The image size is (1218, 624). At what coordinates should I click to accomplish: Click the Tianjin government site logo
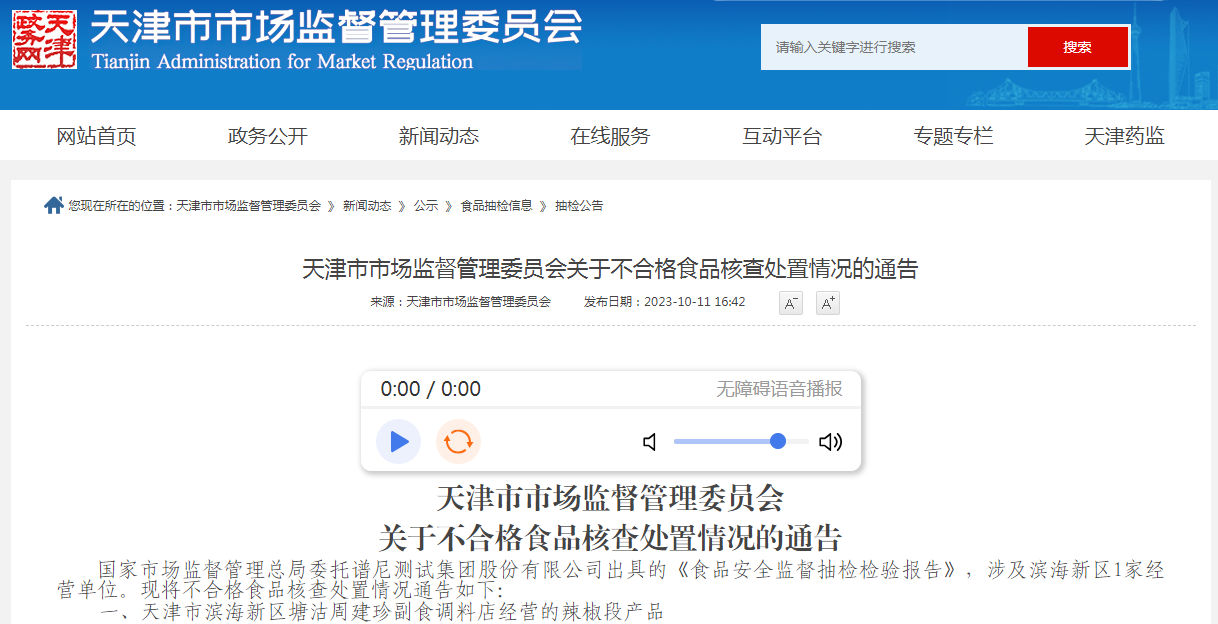pos(44,40)
